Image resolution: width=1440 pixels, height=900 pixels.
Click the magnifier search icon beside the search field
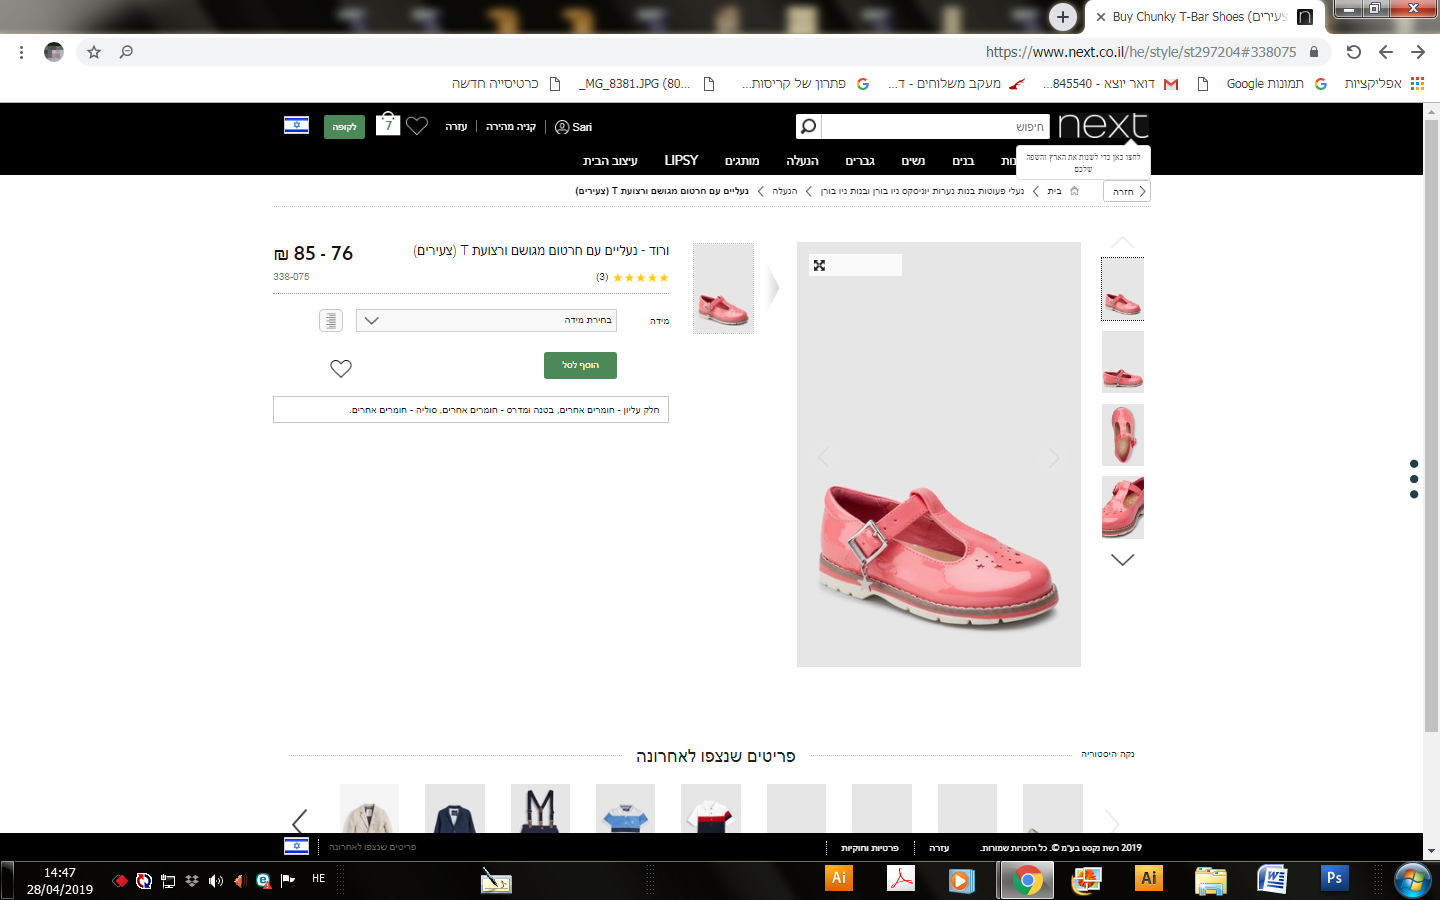click(x=808, y=126)
